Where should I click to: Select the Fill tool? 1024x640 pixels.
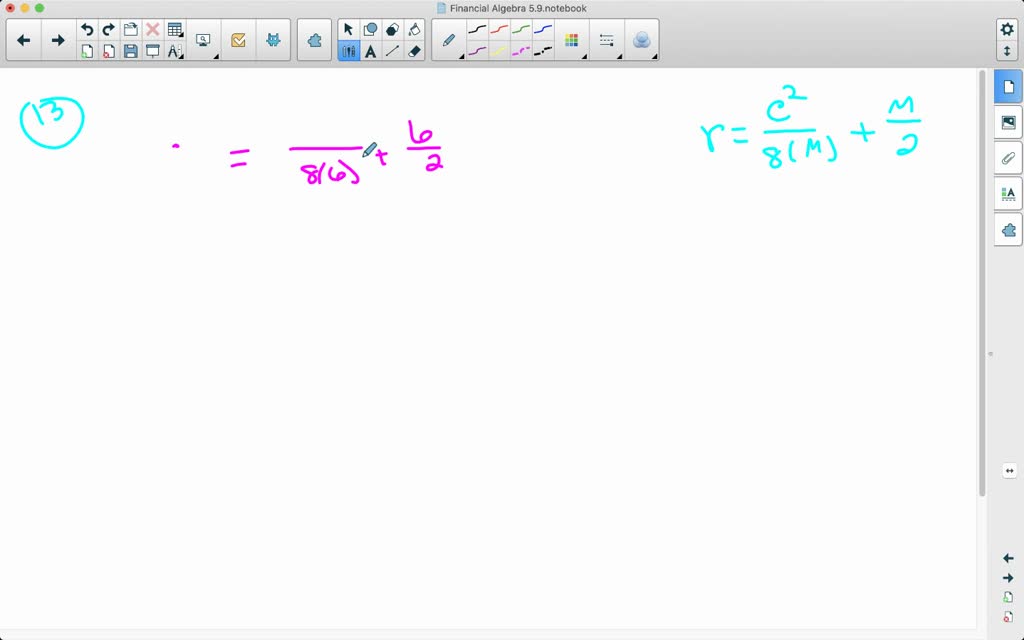pyautogui.click(x=413, y=28)
